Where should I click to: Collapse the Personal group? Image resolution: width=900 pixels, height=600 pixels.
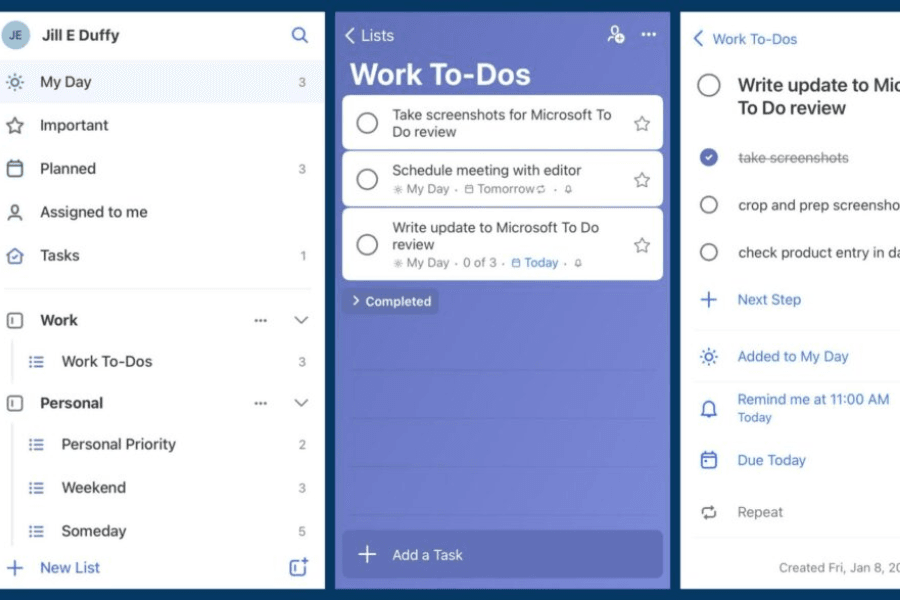[x=301, y=403]
